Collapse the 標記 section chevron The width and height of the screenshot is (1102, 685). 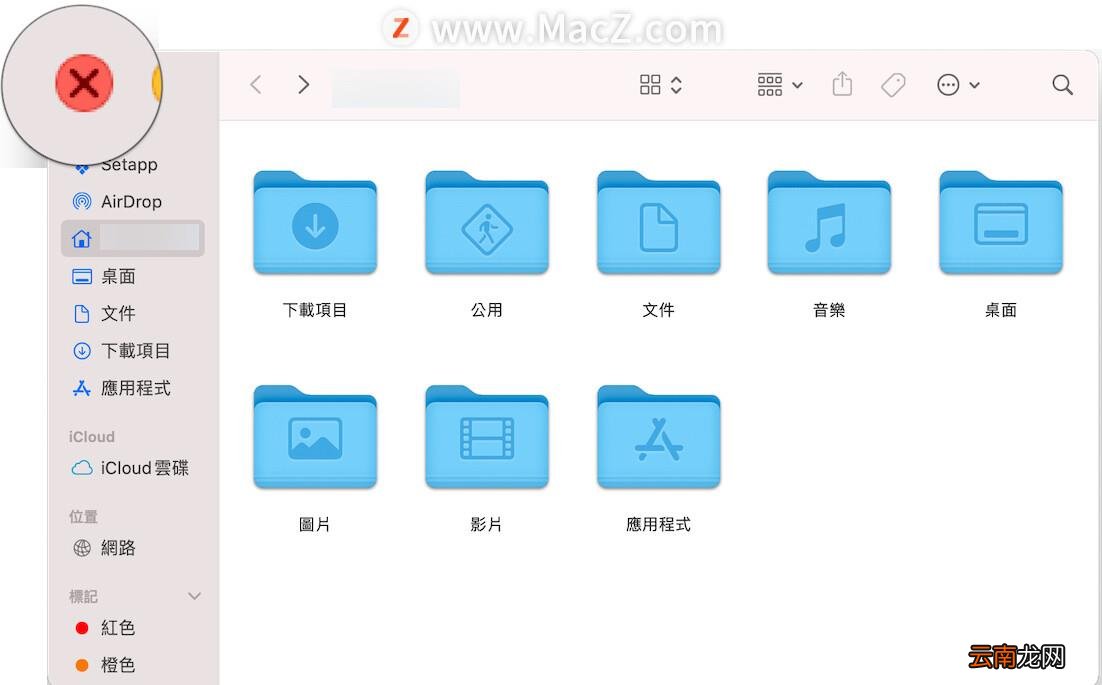195,596
